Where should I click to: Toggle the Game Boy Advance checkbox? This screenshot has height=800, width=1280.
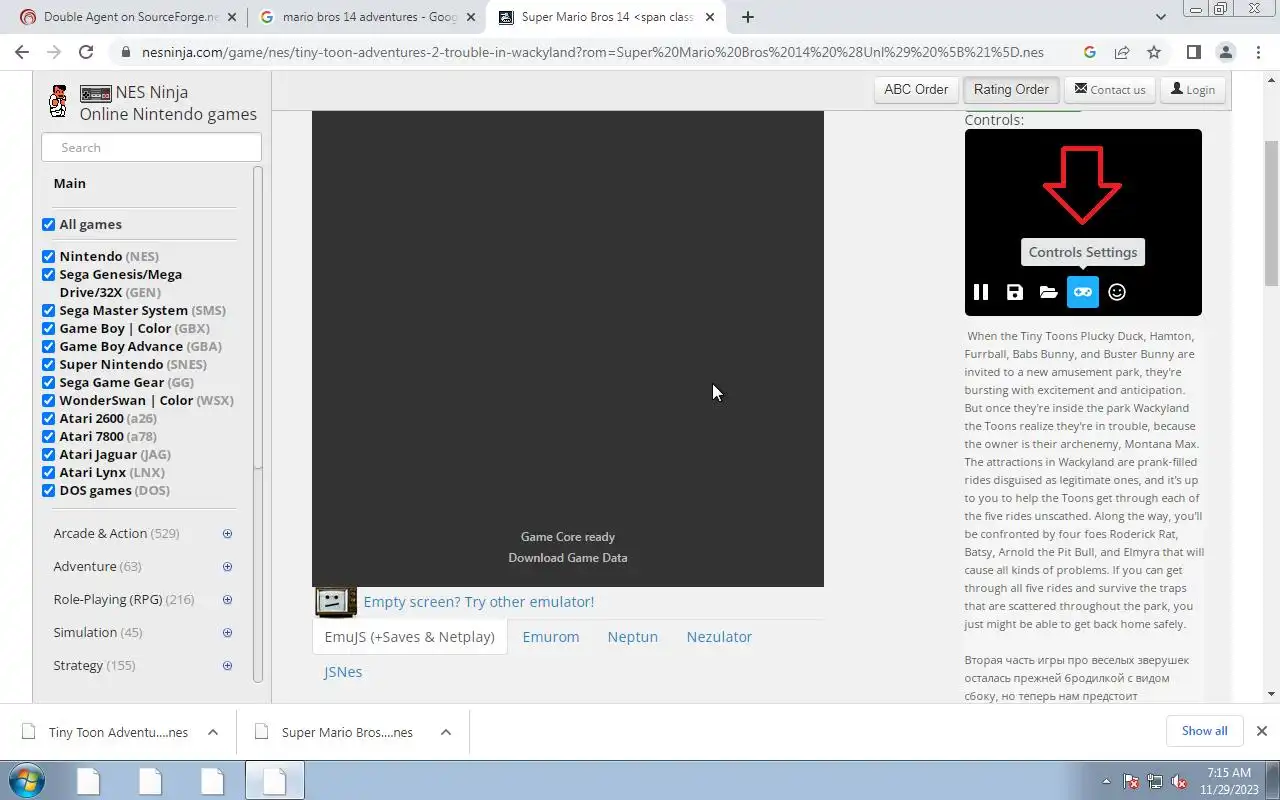(x=48, y=347)
